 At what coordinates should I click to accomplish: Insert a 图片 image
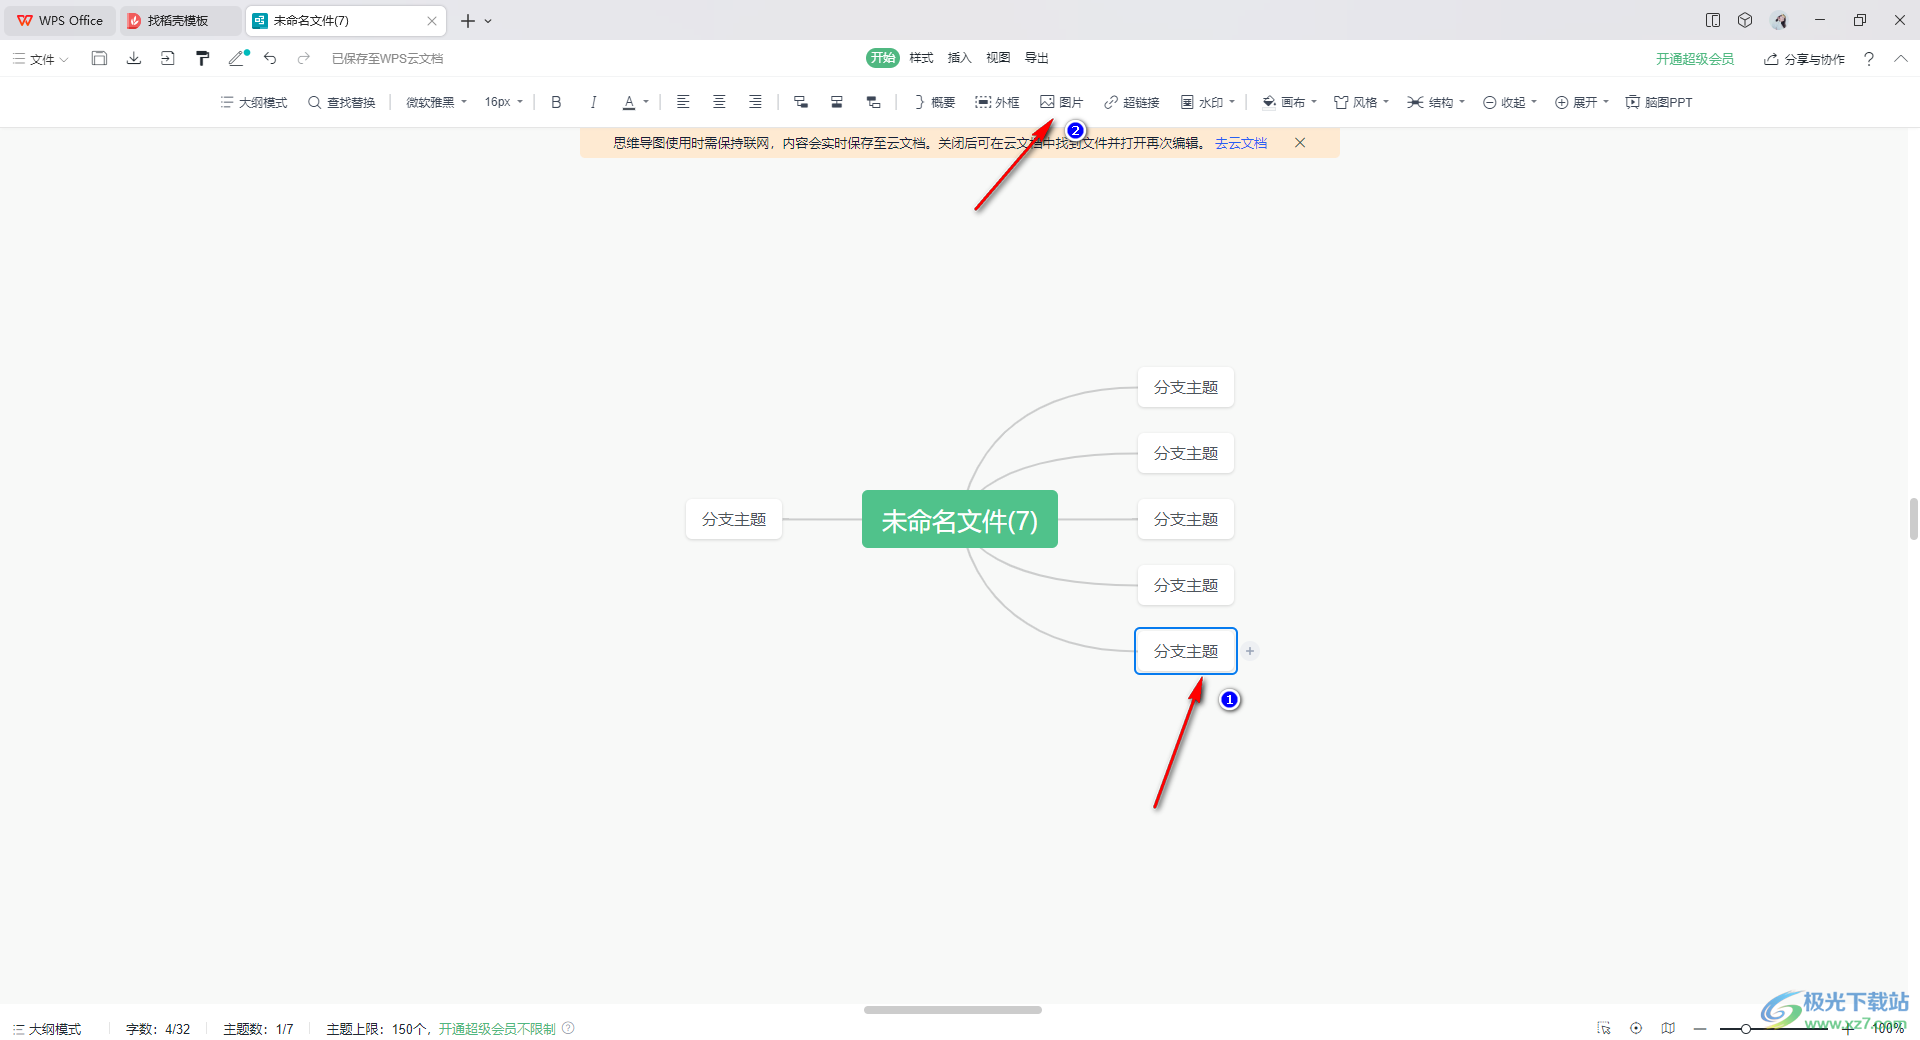1061,102
